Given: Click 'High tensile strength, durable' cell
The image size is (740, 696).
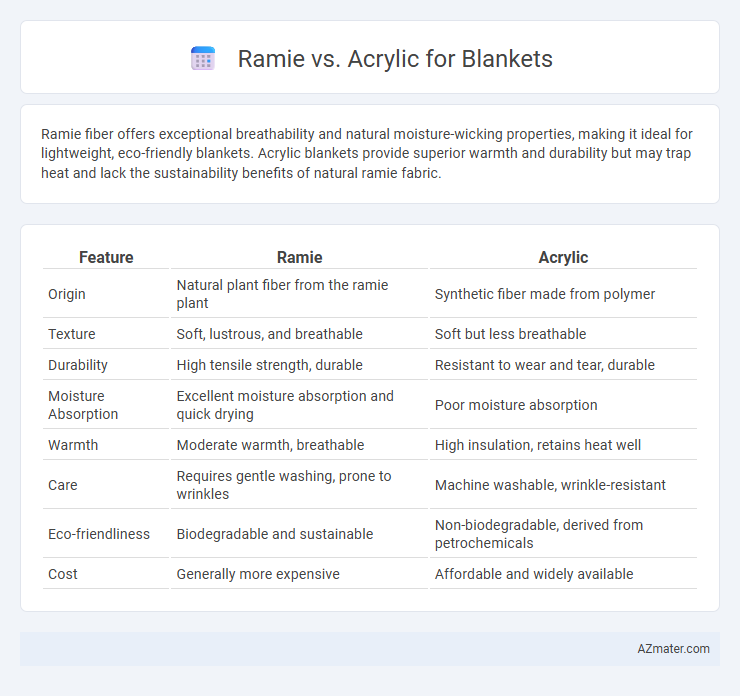Looking at the screenshot, I should 299,365.
